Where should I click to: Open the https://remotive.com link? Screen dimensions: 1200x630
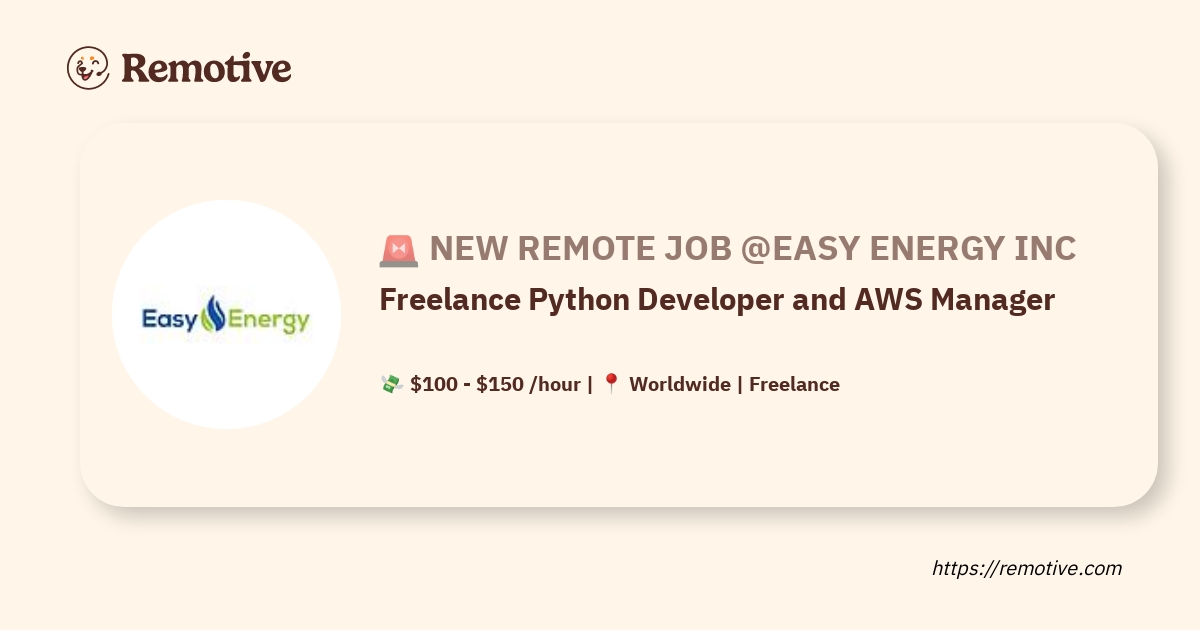click(x=1027, y=568)
